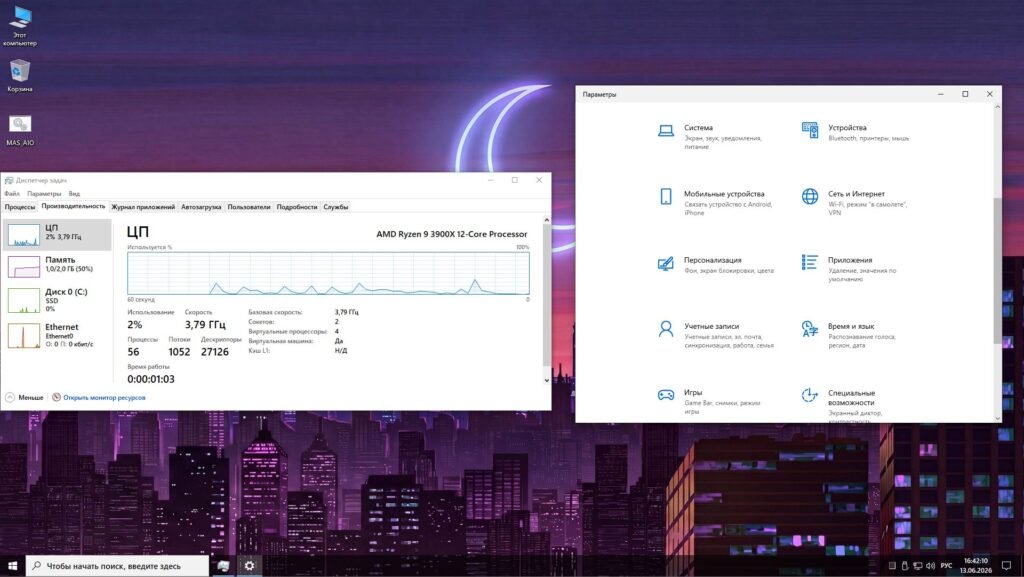
Task: Open Windows Start button
Action: [x=12, y=566]
